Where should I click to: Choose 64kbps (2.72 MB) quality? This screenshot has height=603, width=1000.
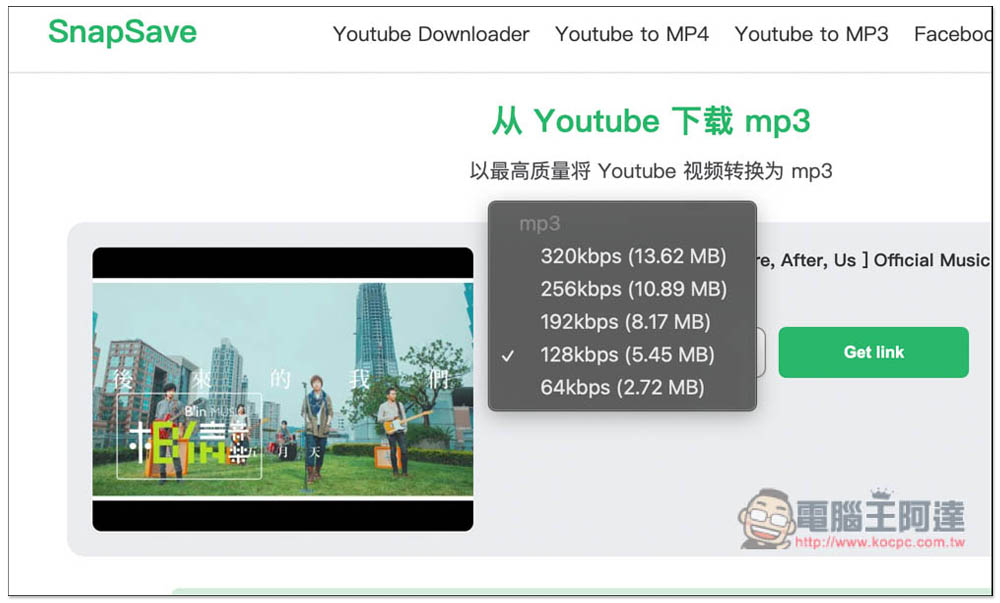click(x=622, y=388)
